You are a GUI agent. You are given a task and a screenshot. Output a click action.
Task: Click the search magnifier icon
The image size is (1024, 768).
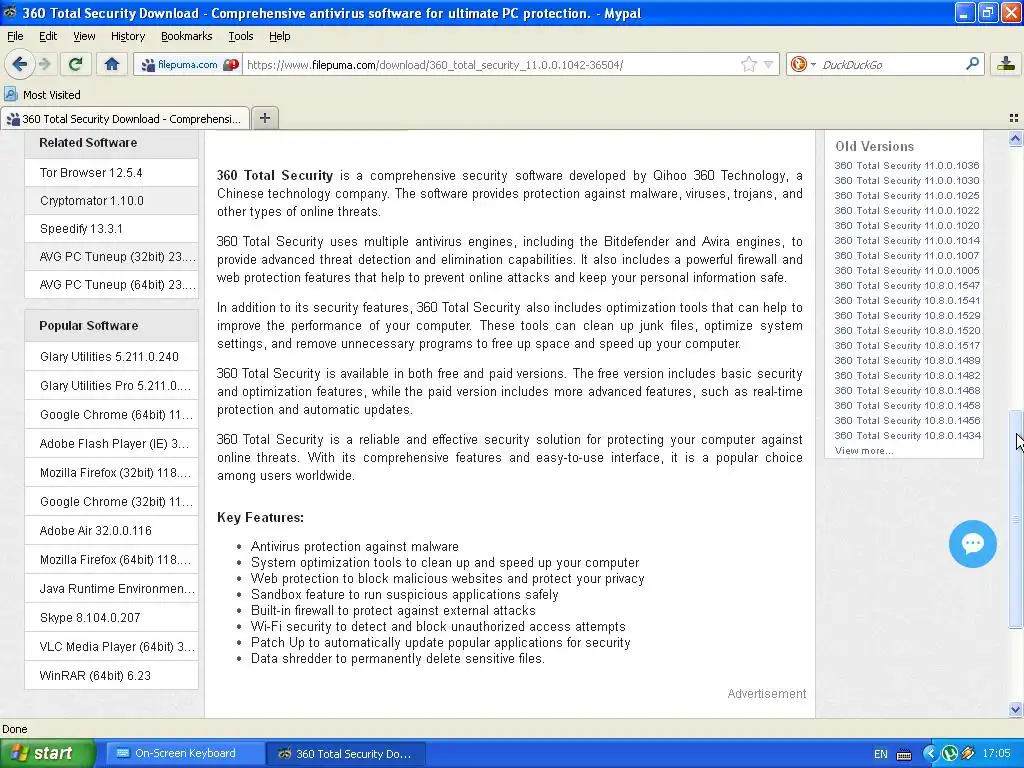point(972,64)
